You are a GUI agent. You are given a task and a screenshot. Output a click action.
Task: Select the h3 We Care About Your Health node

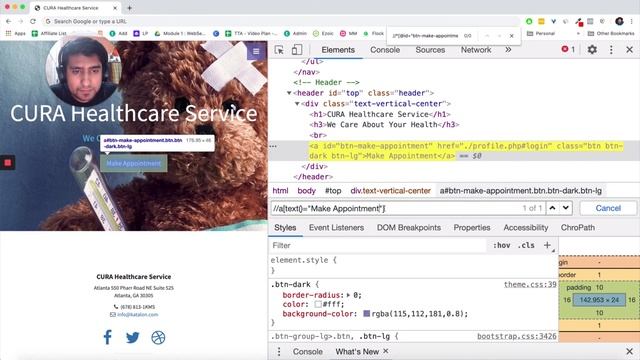pos(384,124)
